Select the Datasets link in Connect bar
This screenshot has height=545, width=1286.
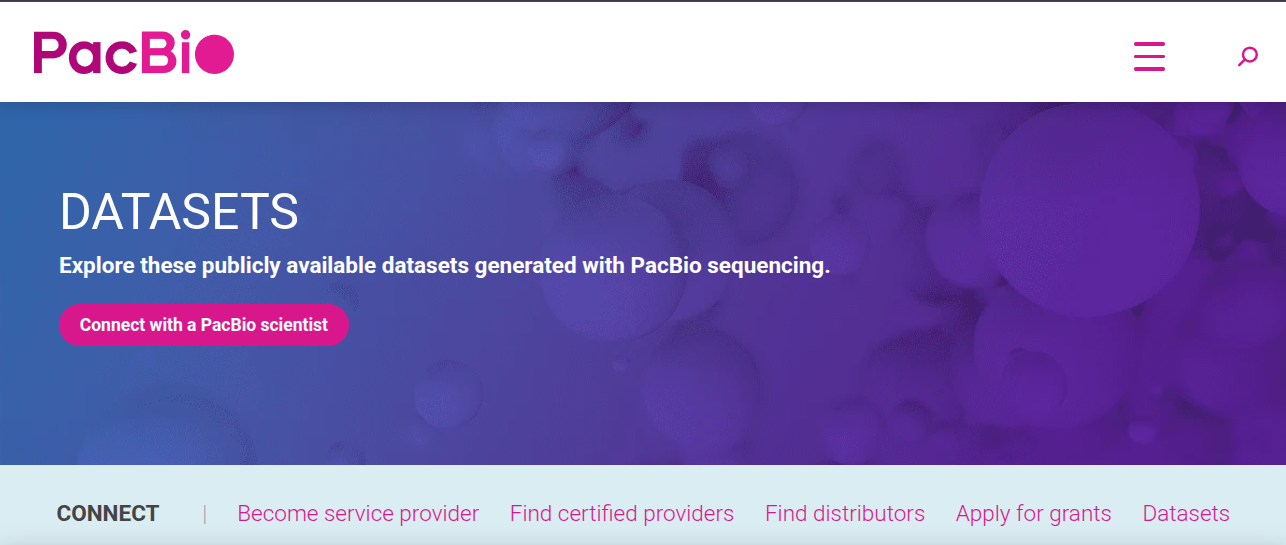click(x=1185, y=514)
